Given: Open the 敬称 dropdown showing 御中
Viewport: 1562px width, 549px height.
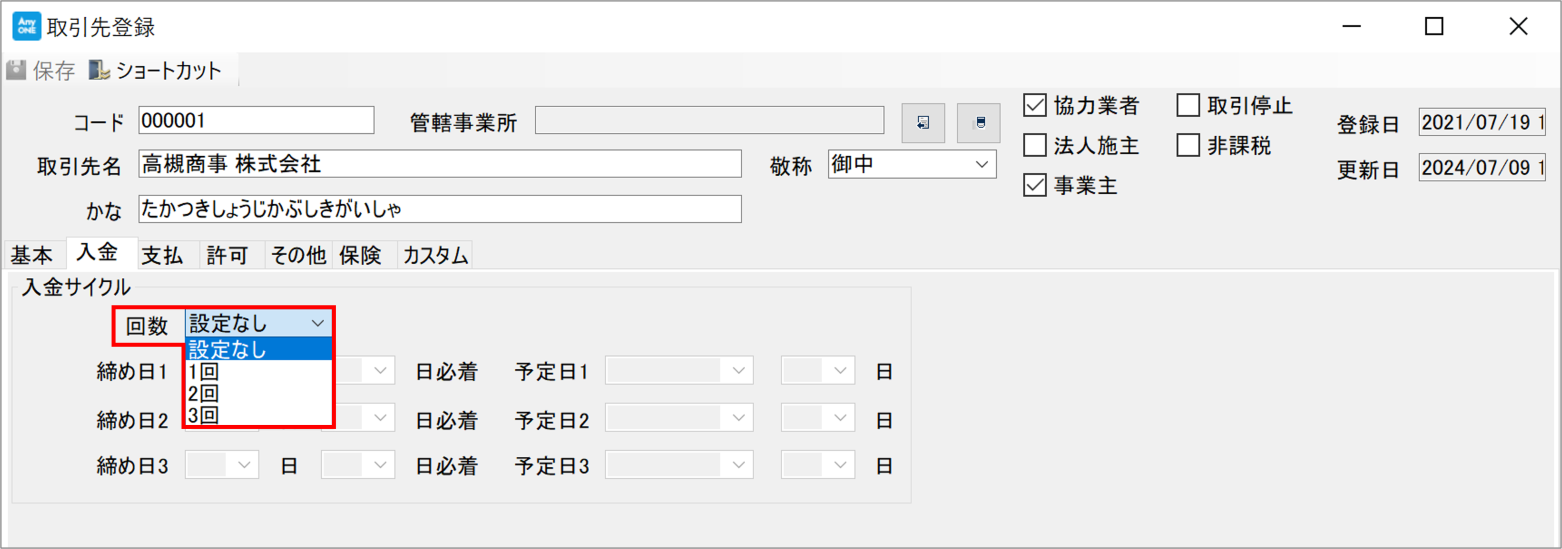Looking at the screenshot, I should 912,164.
